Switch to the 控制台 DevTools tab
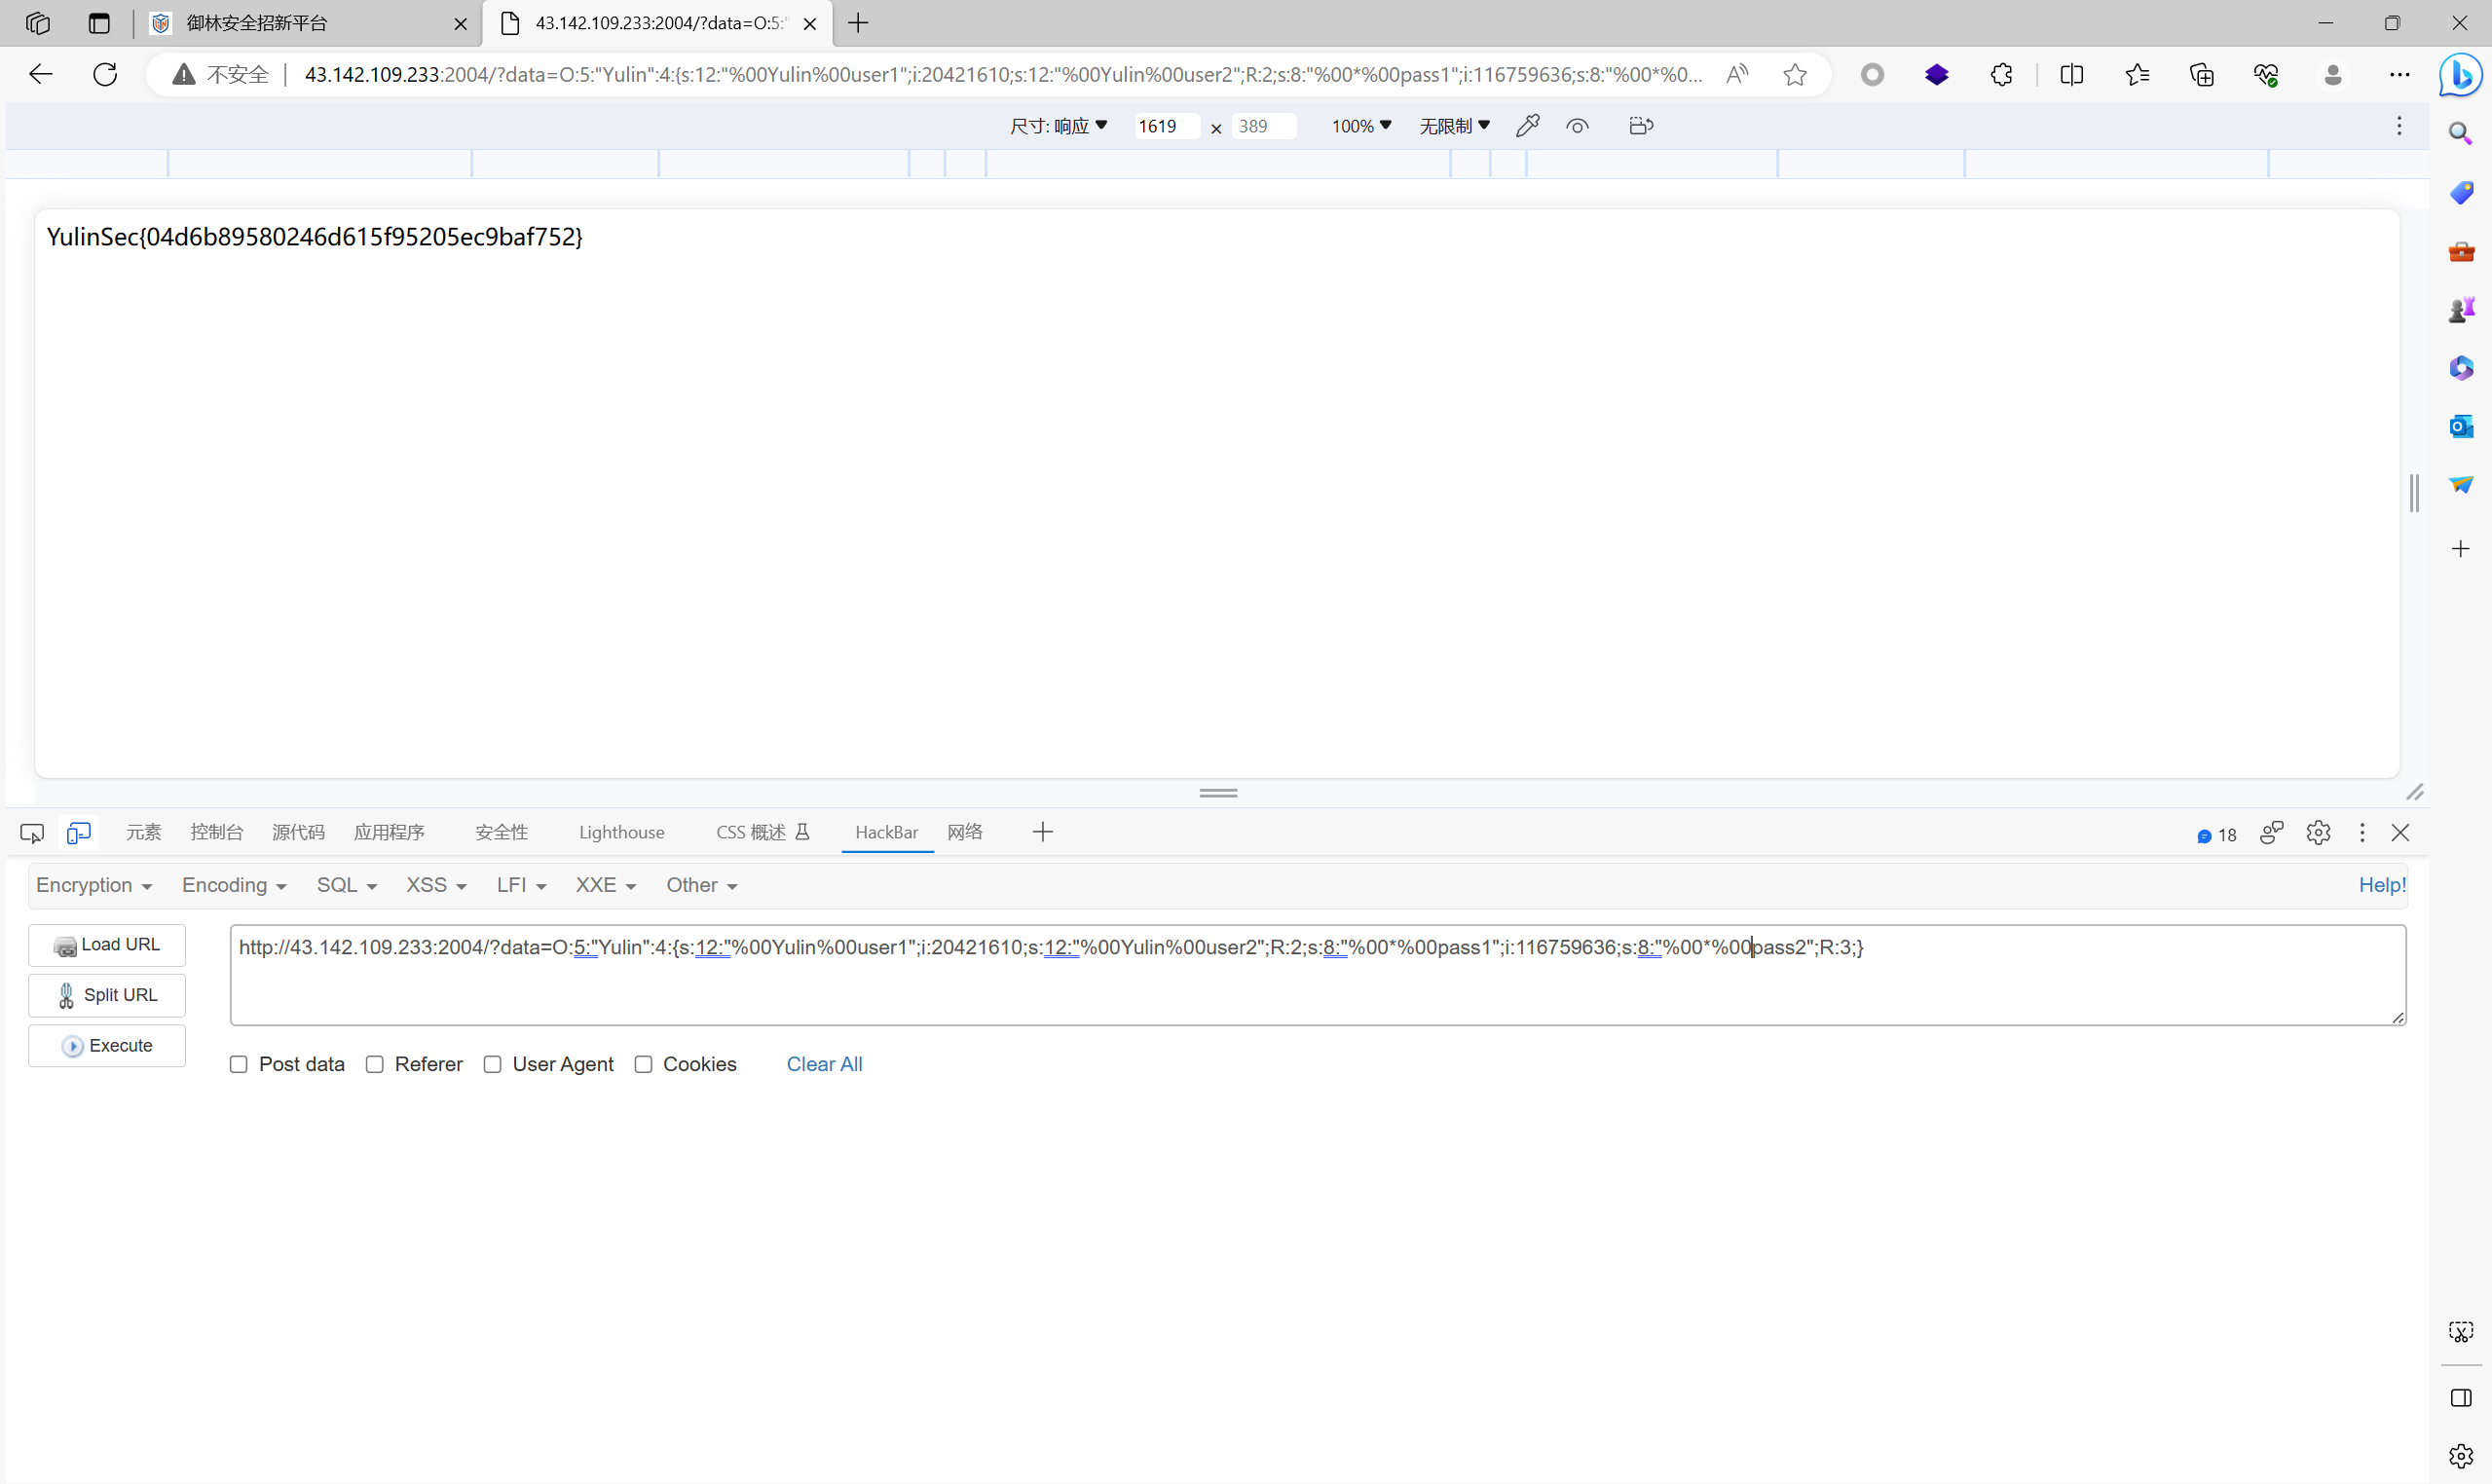2492x1484 pixels. click(216, 832)
